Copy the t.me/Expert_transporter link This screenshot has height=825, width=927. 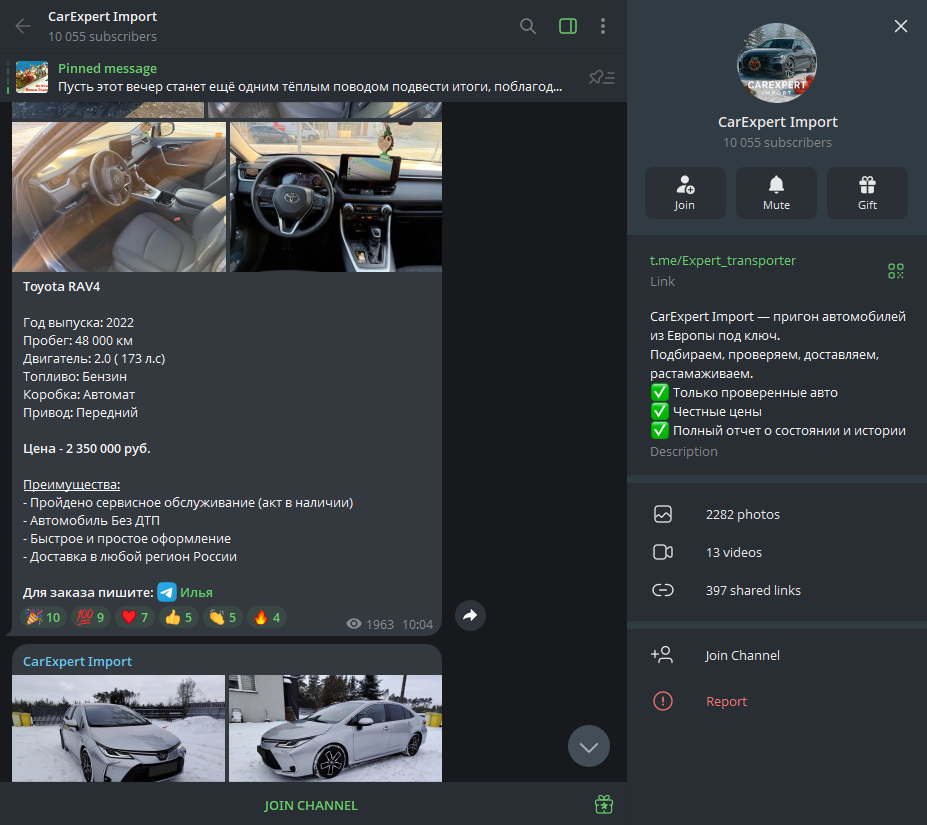click(x=722, y=260)
